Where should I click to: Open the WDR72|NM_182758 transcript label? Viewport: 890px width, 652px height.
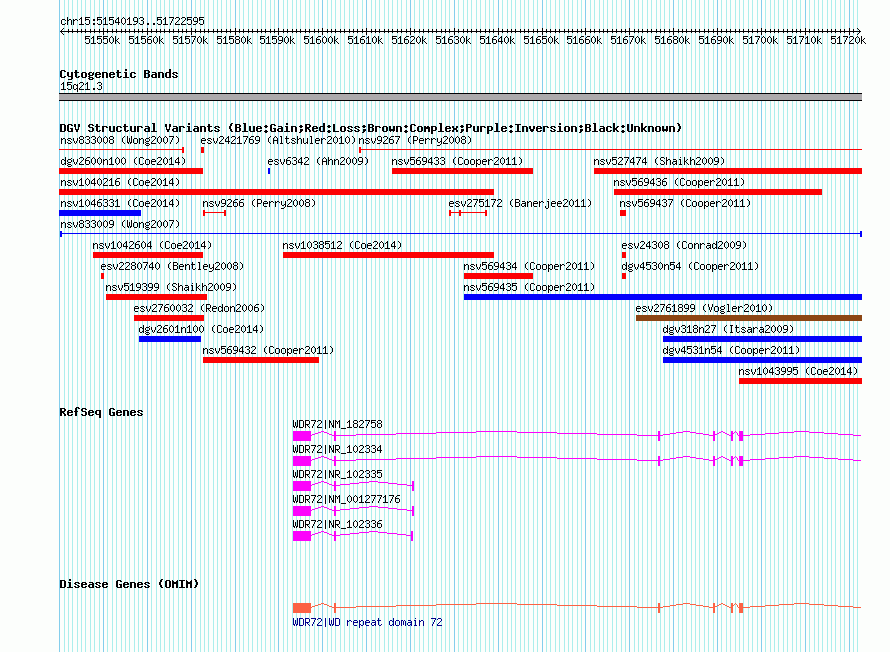(337, 424)
